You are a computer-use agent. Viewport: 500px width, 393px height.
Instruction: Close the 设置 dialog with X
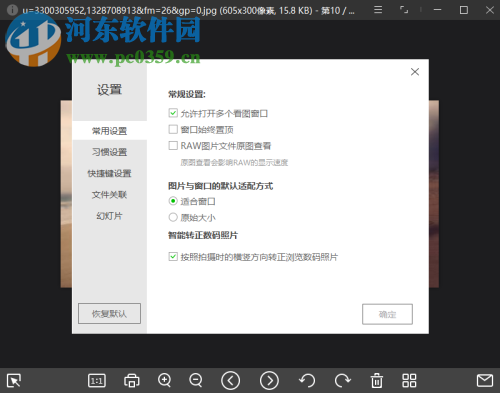[x=415, y=72]
